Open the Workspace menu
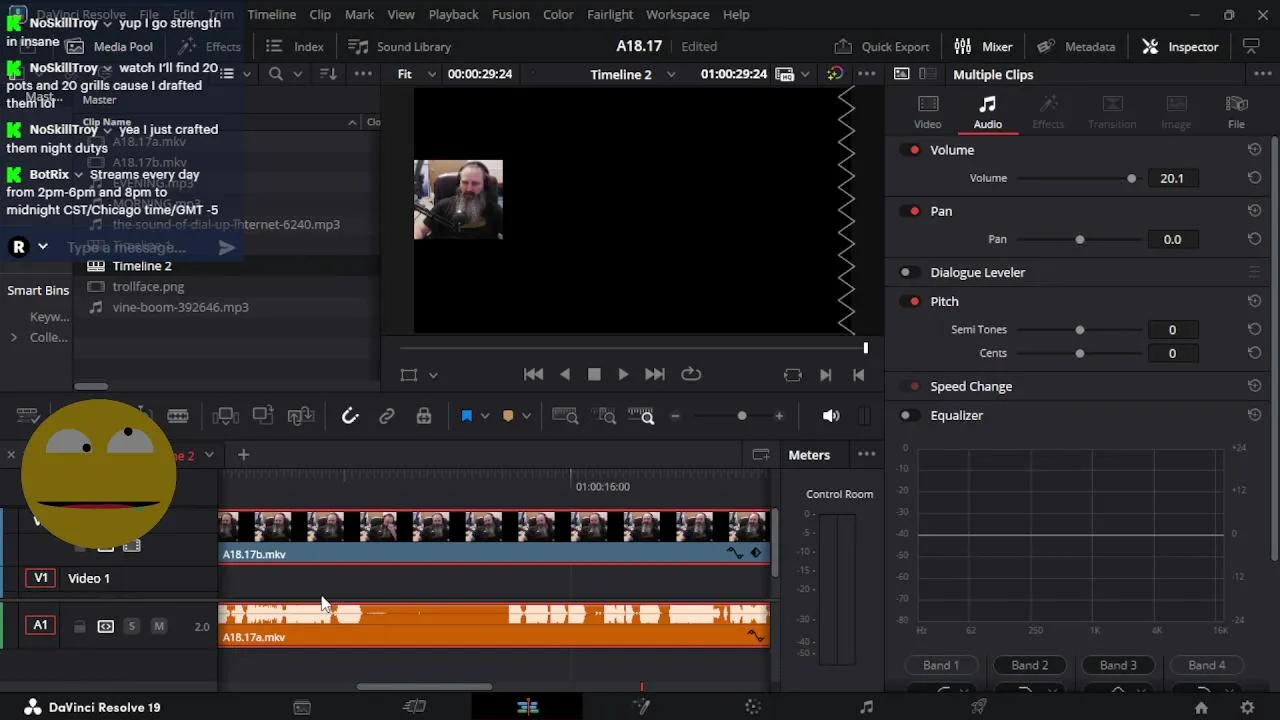 click(x=677, y=14)
